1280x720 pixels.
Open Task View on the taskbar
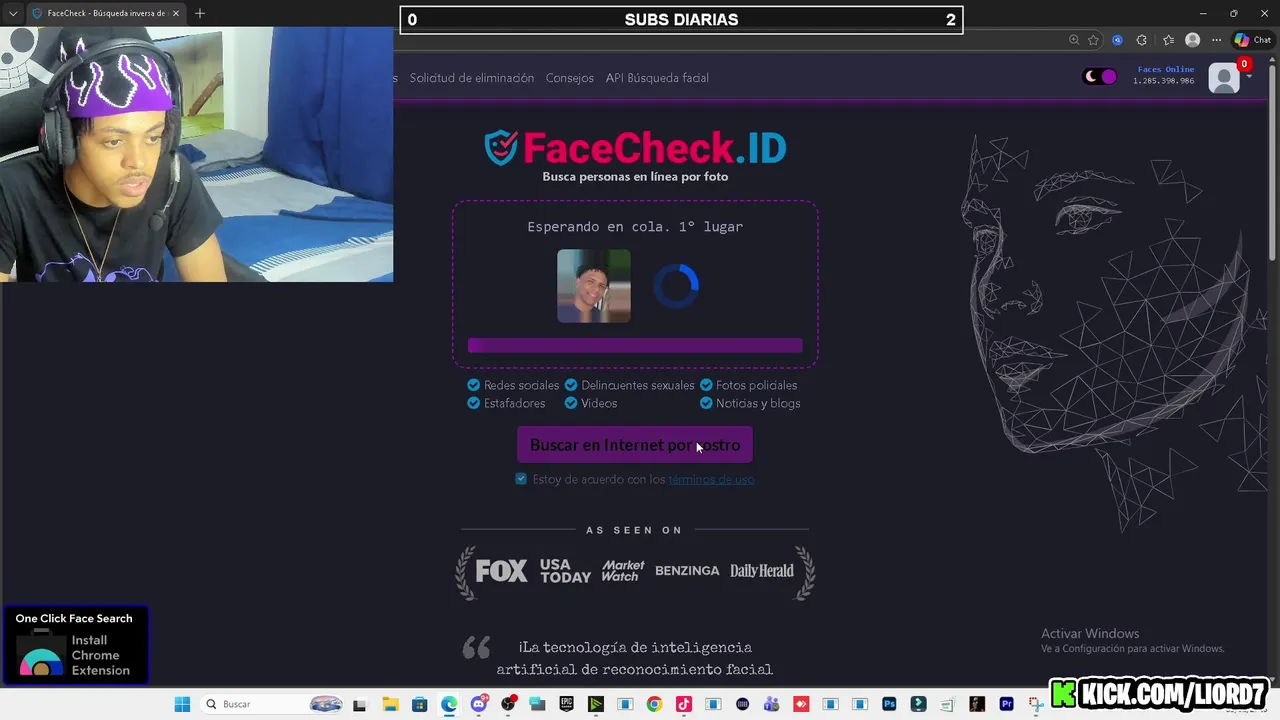[x=360, y=704]
